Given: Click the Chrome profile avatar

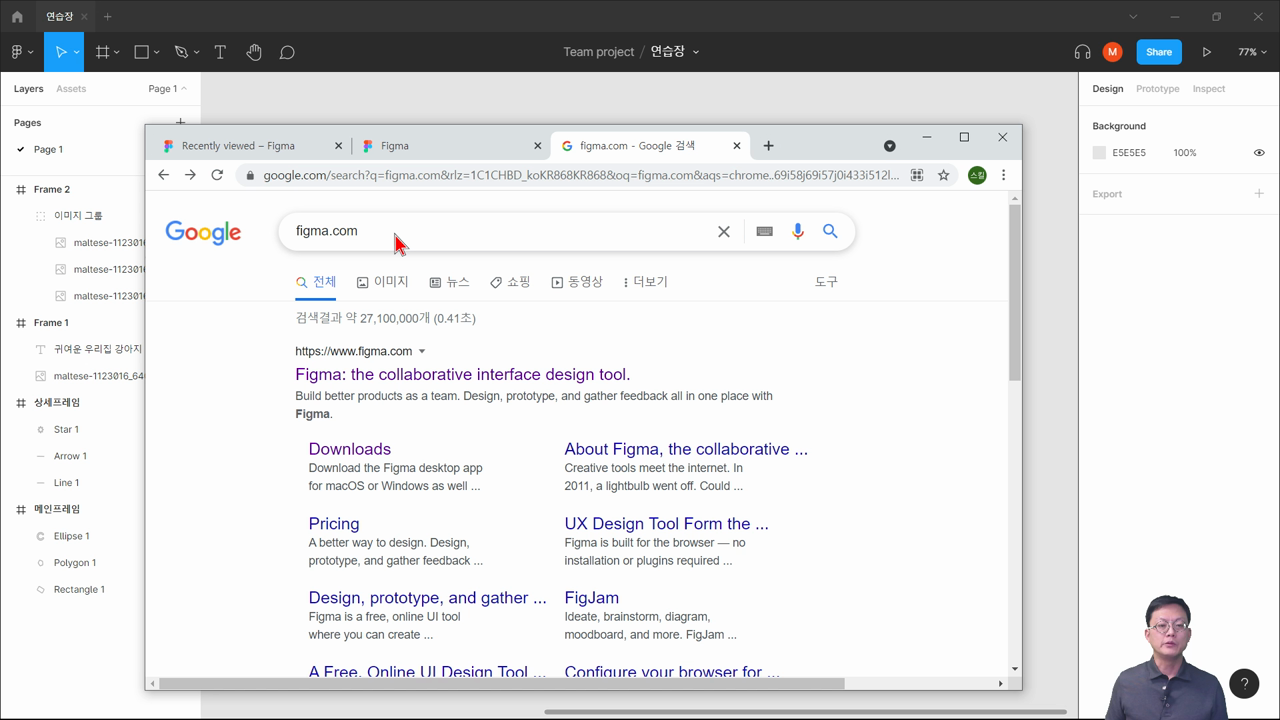Looking at the screenshot, I should tap(977, 175).
